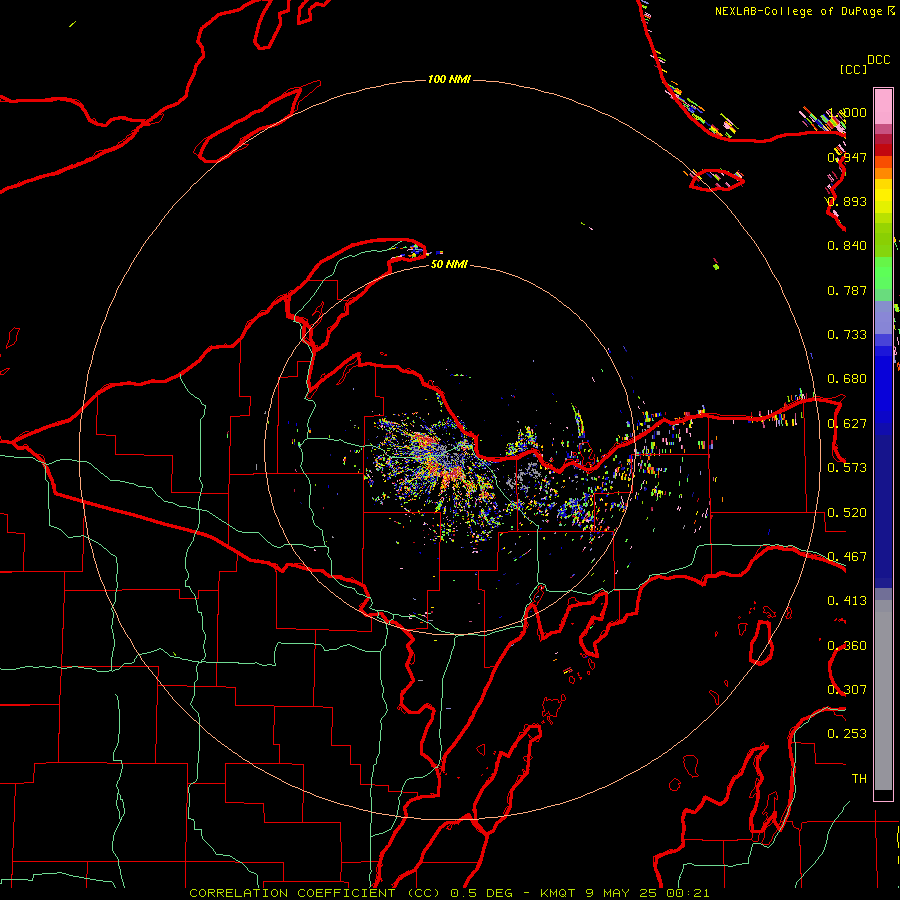
Task: Click the 100 NMI range ring label
Action: click(x=449, y=79)
